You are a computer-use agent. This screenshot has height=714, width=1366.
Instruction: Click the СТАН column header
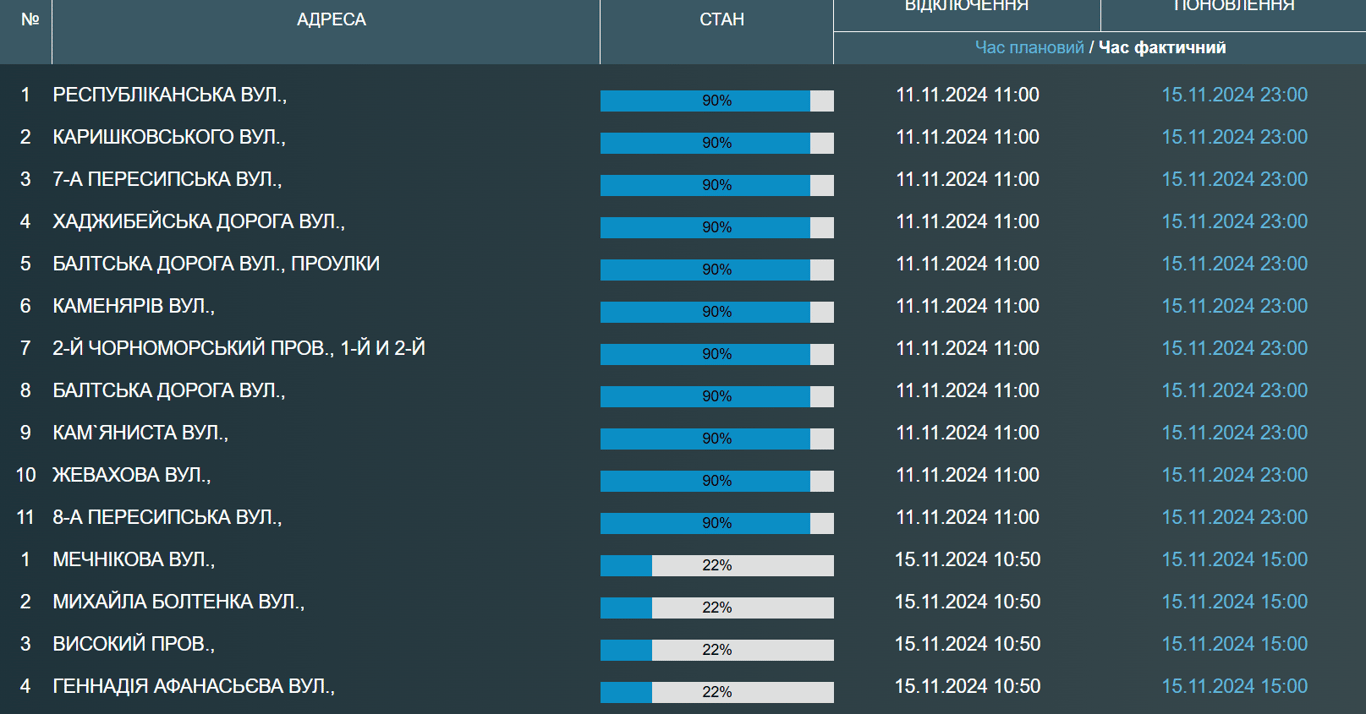point(721,20)
